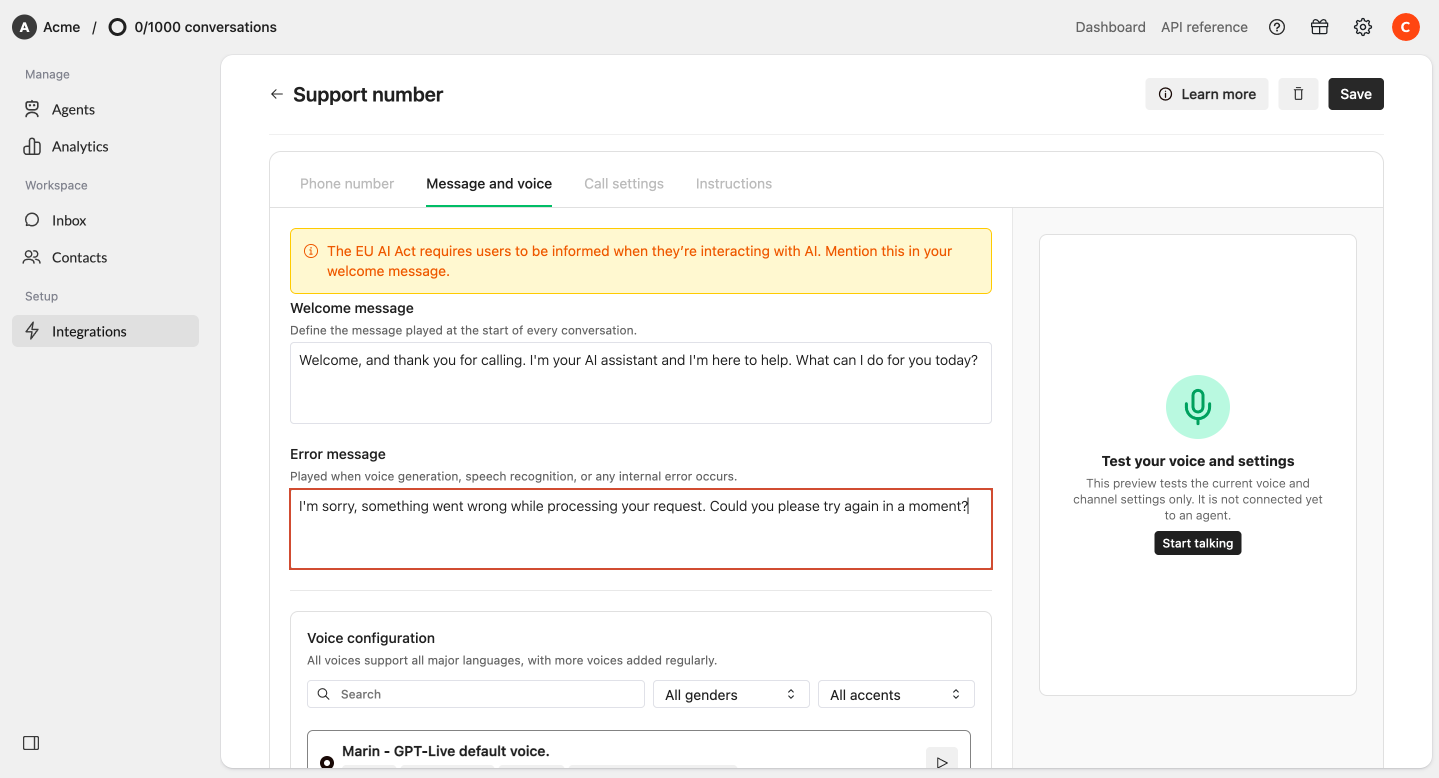The height and width of the screenshot is (778, 1439).
Task: Open the gift icon in top bar
Action: pyautogui.click(x=1320, y=27)
